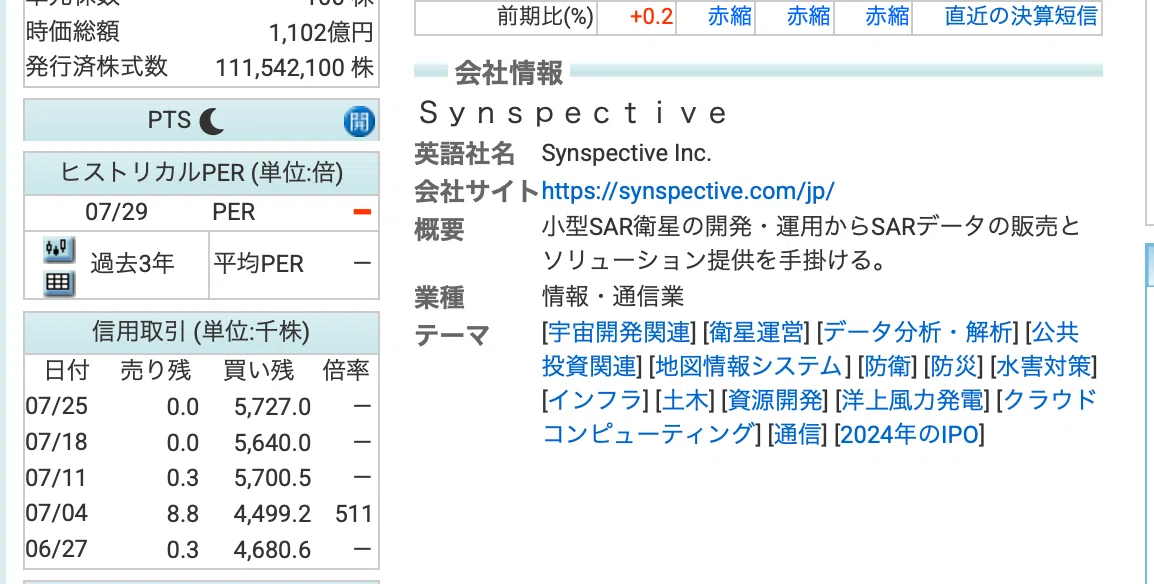
Task: Click the 倍率 column header
Action: (x=346, y=370)
